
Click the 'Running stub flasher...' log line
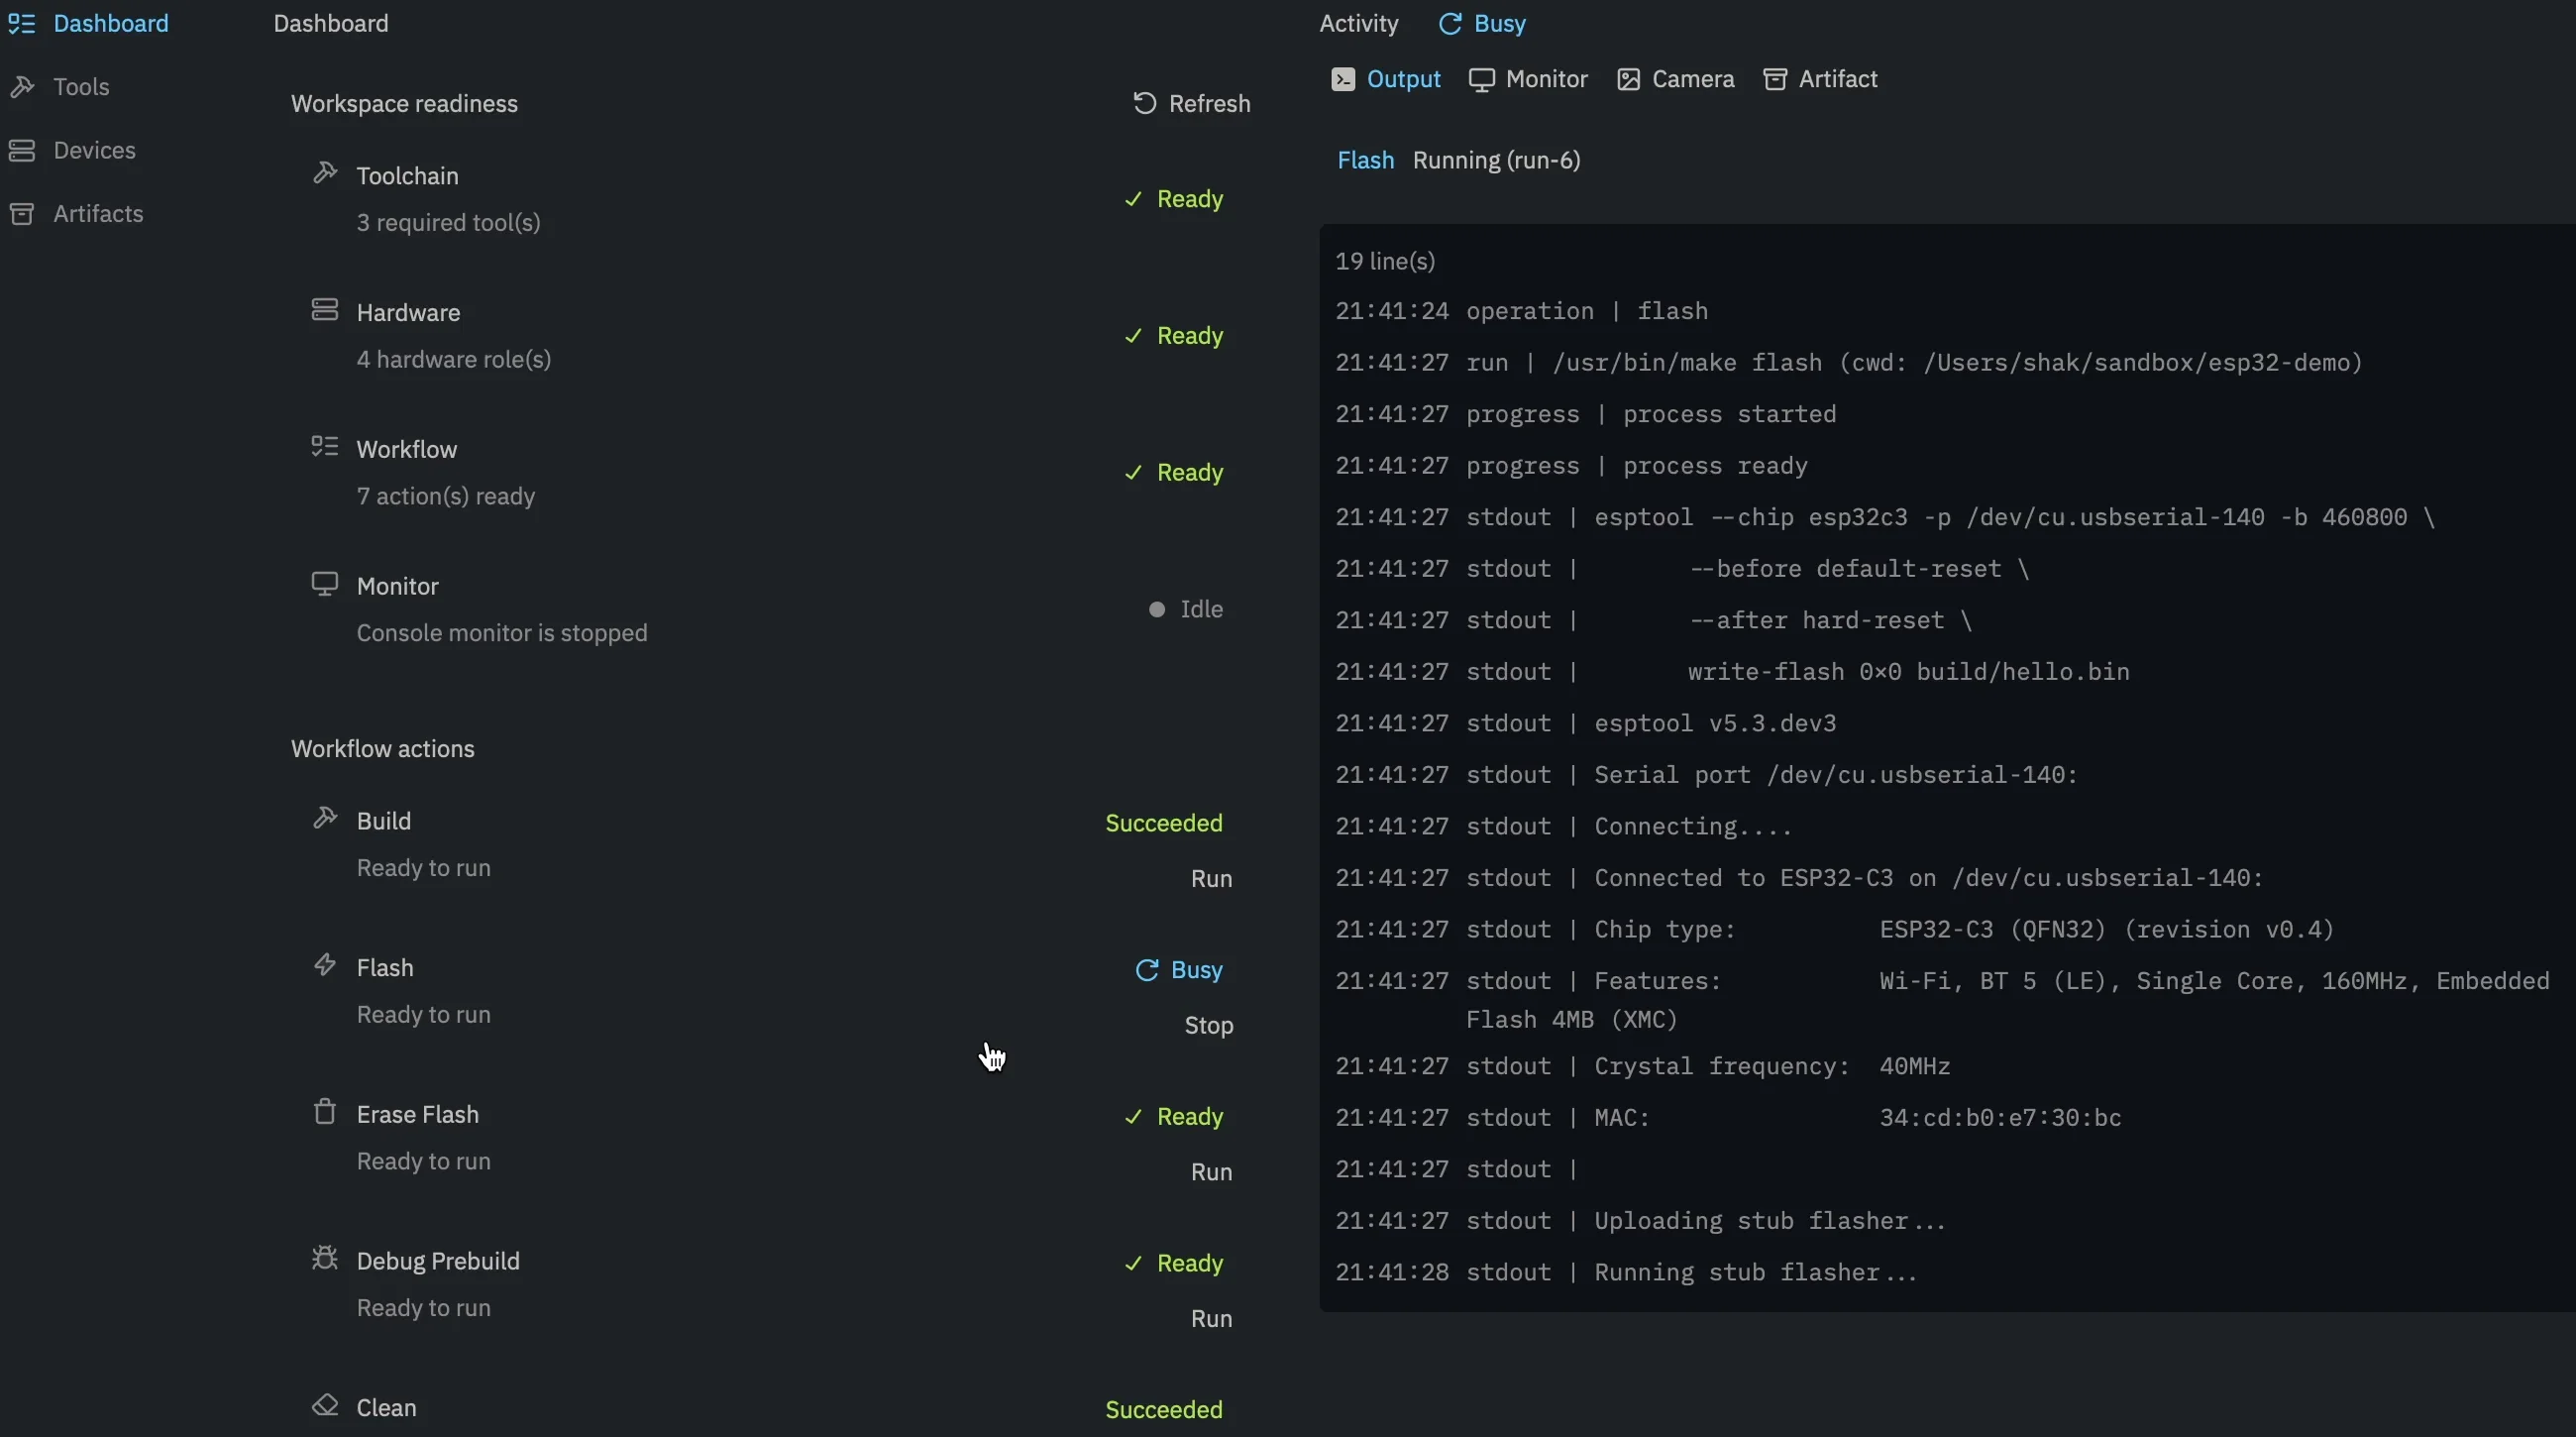tap(1626, 1273)
